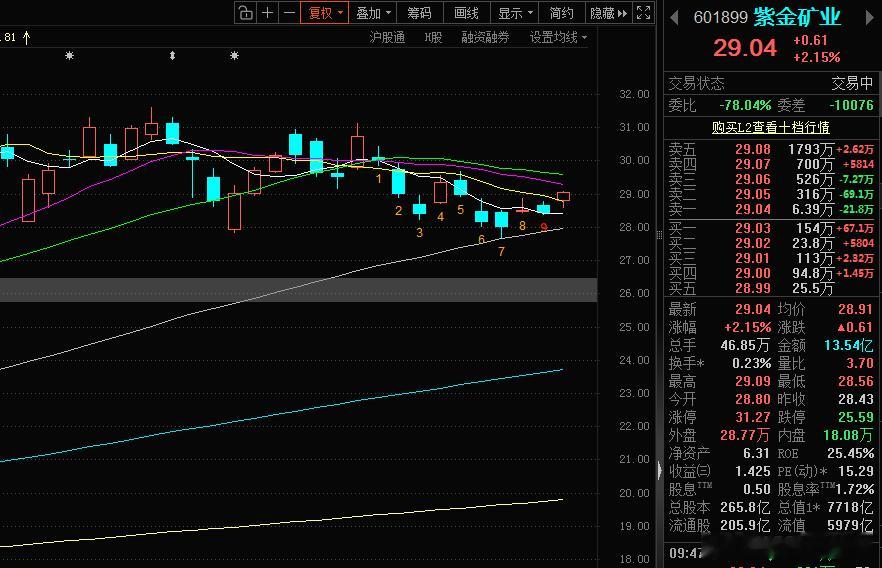
Task: Click 卖三 price 29.06
Action: coord(753,179)
